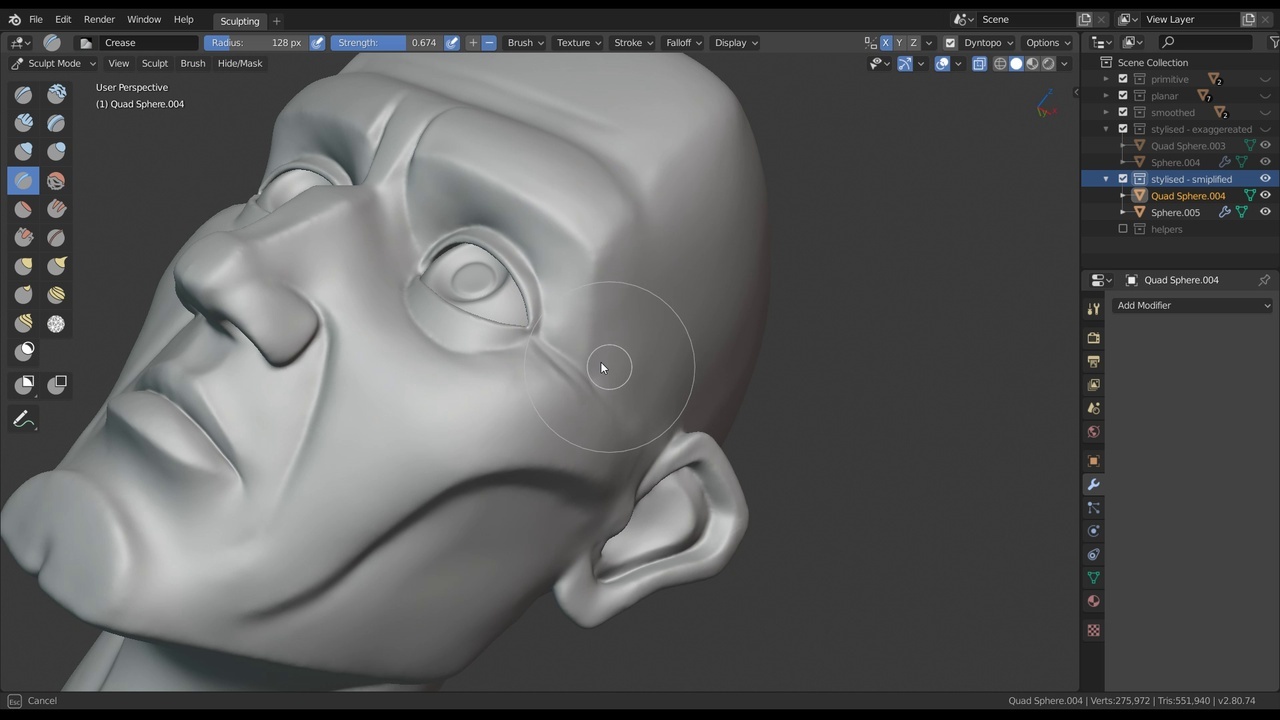Select the Mask brush tool
The height and width of the screenshot is (720, 1280).
[x=23, y=350]
